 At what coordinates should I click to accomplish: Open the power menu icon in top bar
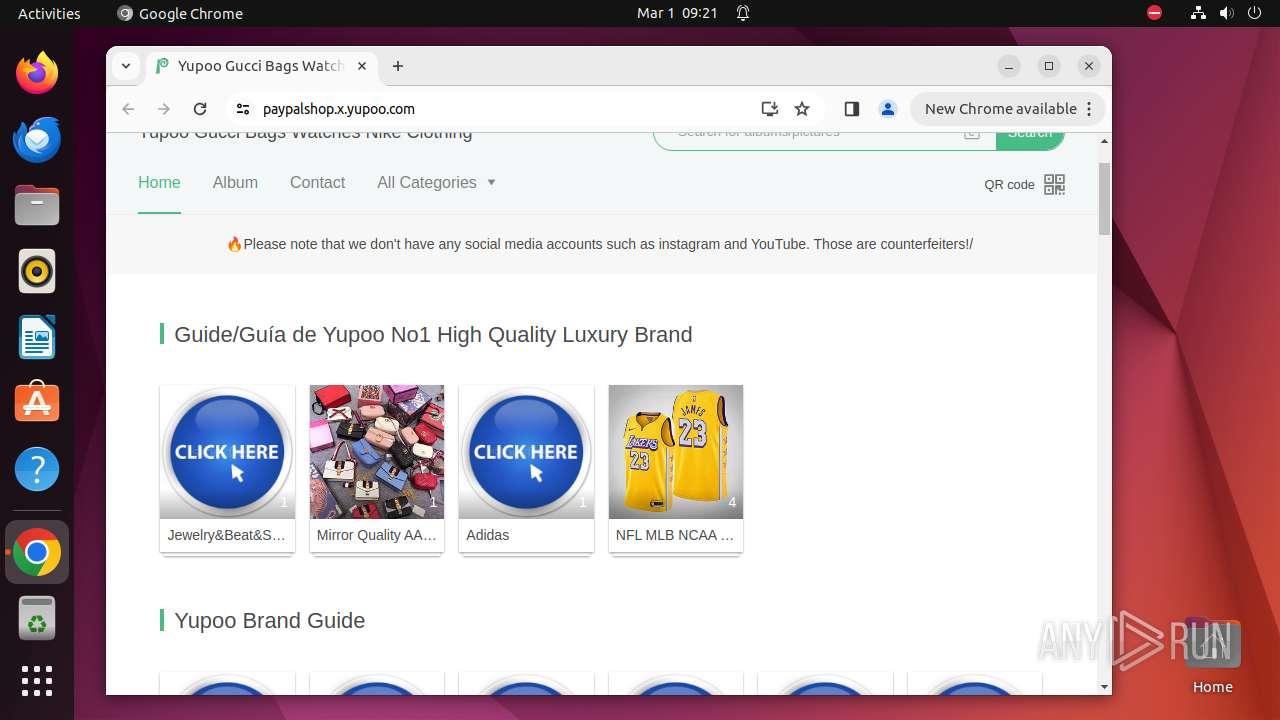coord(1254,13)
